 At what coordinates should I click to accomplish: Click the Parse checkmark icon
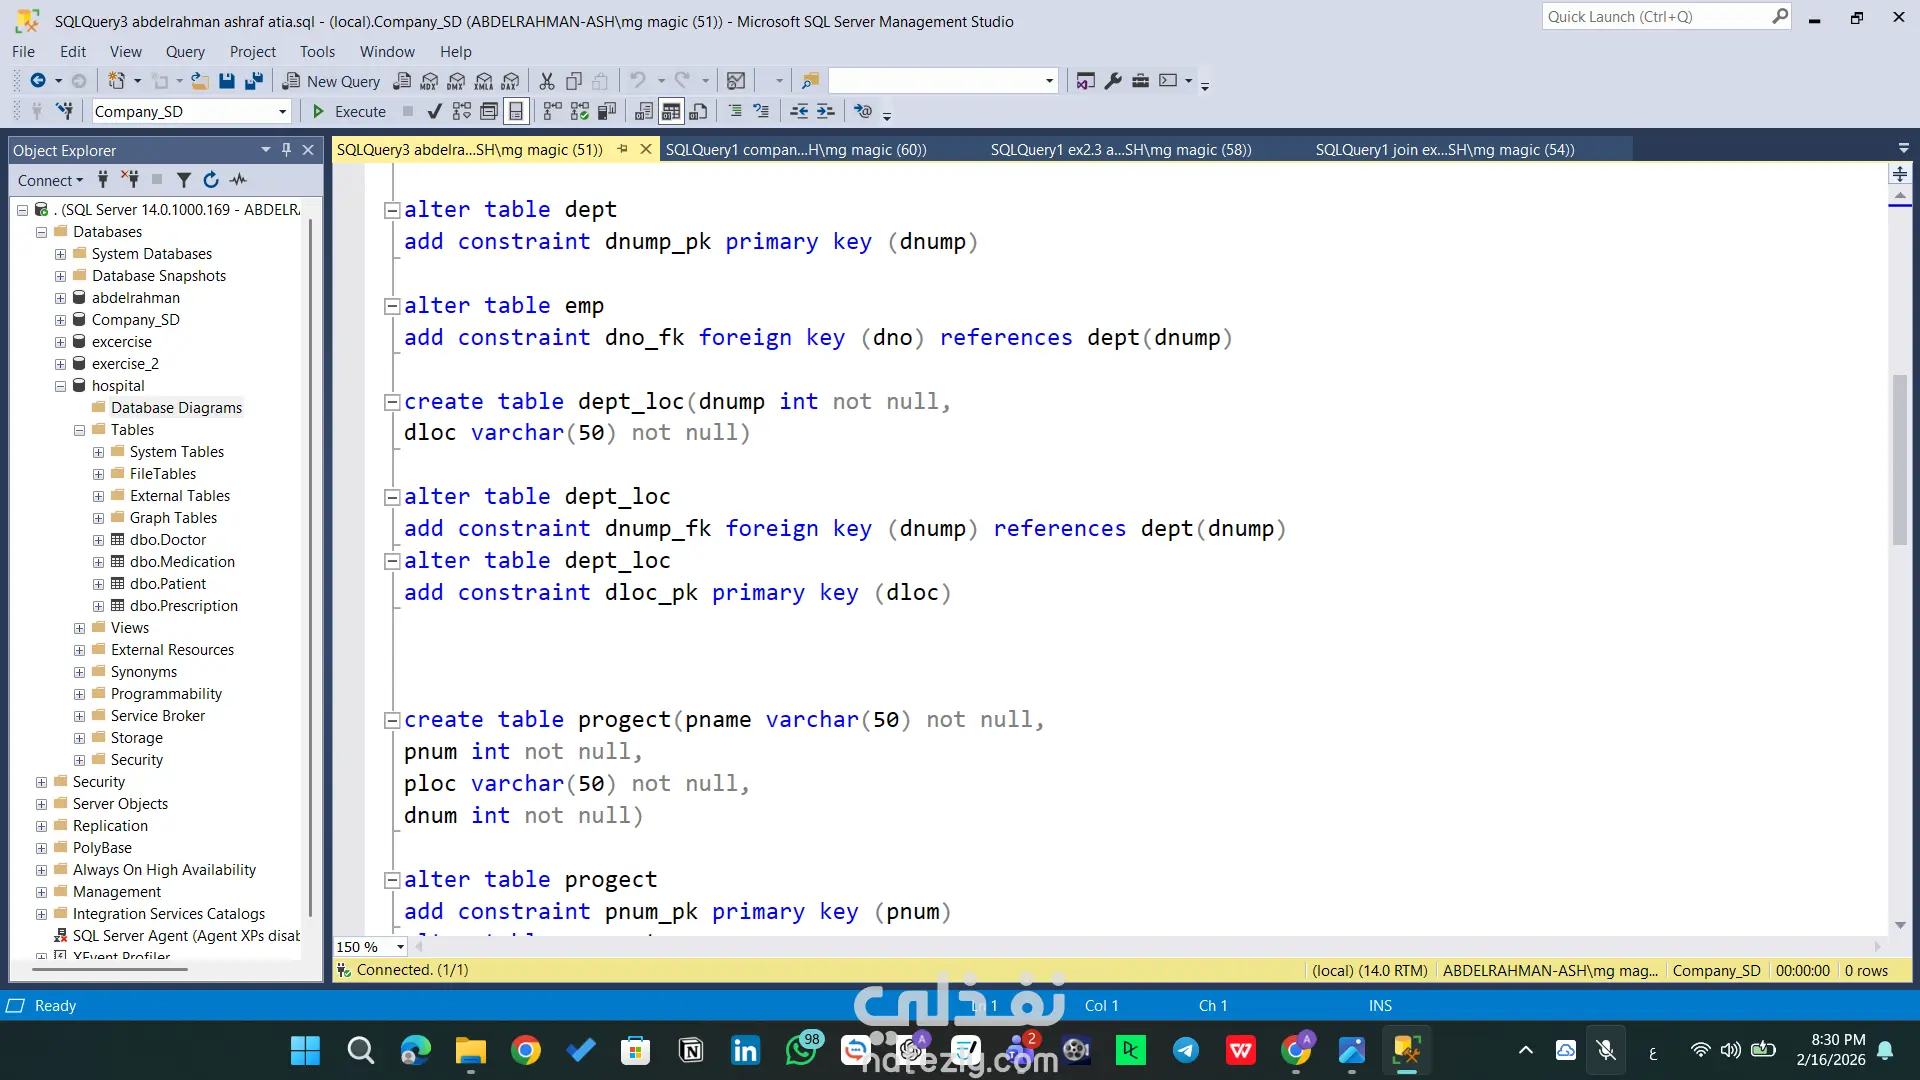pos(434,112)
